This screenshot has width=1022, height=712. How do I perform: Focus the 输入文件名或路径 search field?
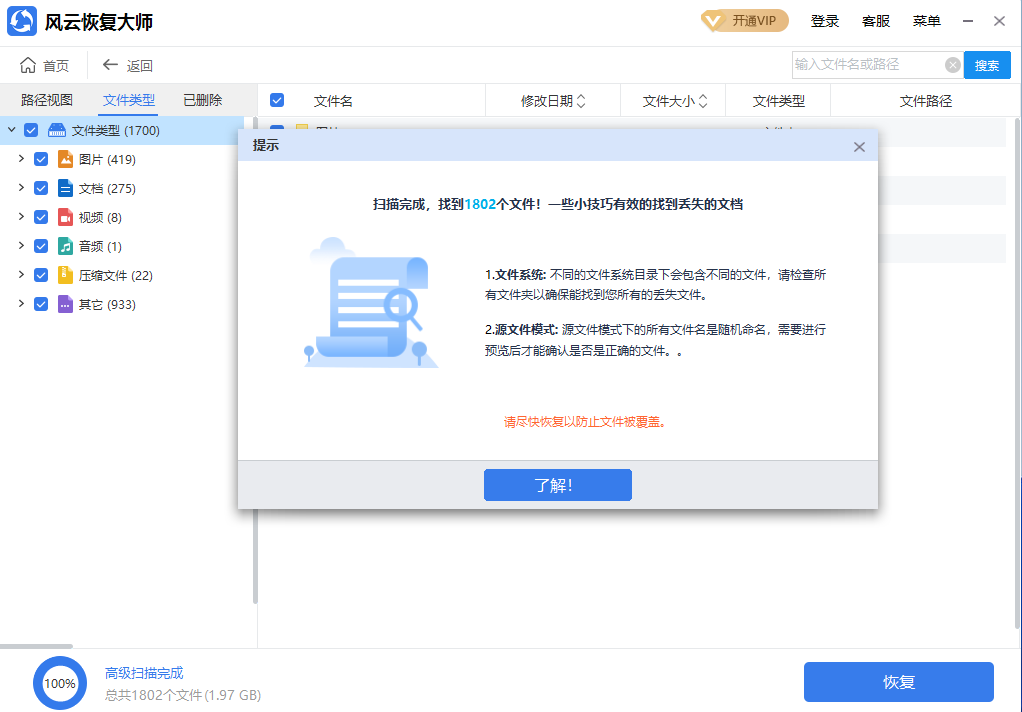coord(865,65)
